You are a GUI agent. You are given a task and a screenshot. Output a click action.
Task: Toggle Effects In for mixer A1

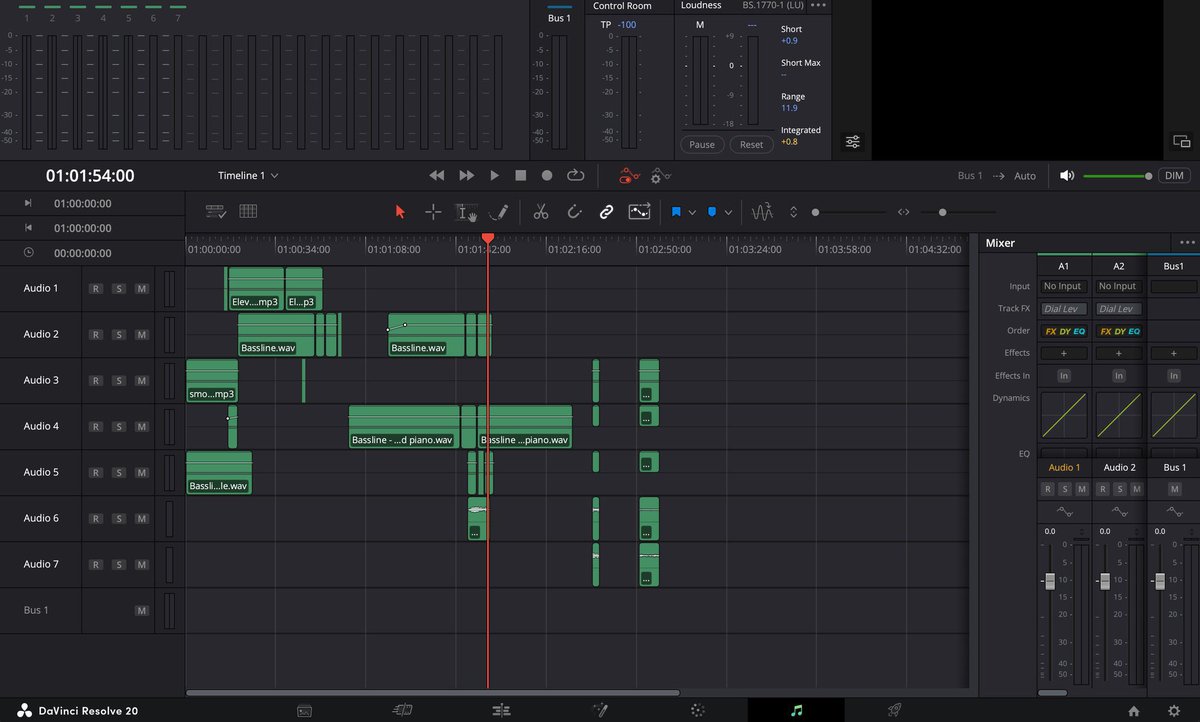point(1064,376)
